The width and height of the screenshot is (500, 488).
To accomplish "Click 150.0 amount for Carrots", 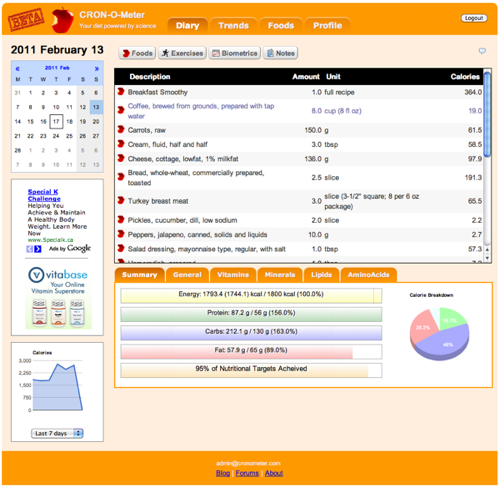I will [x=313, y=130].
